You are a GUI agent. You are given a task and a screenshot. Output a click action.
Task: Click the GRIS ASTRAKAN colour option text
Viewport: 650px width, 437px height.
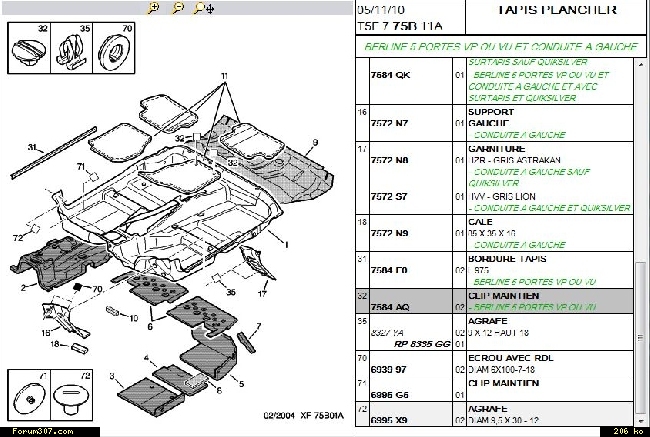(526, 160)
